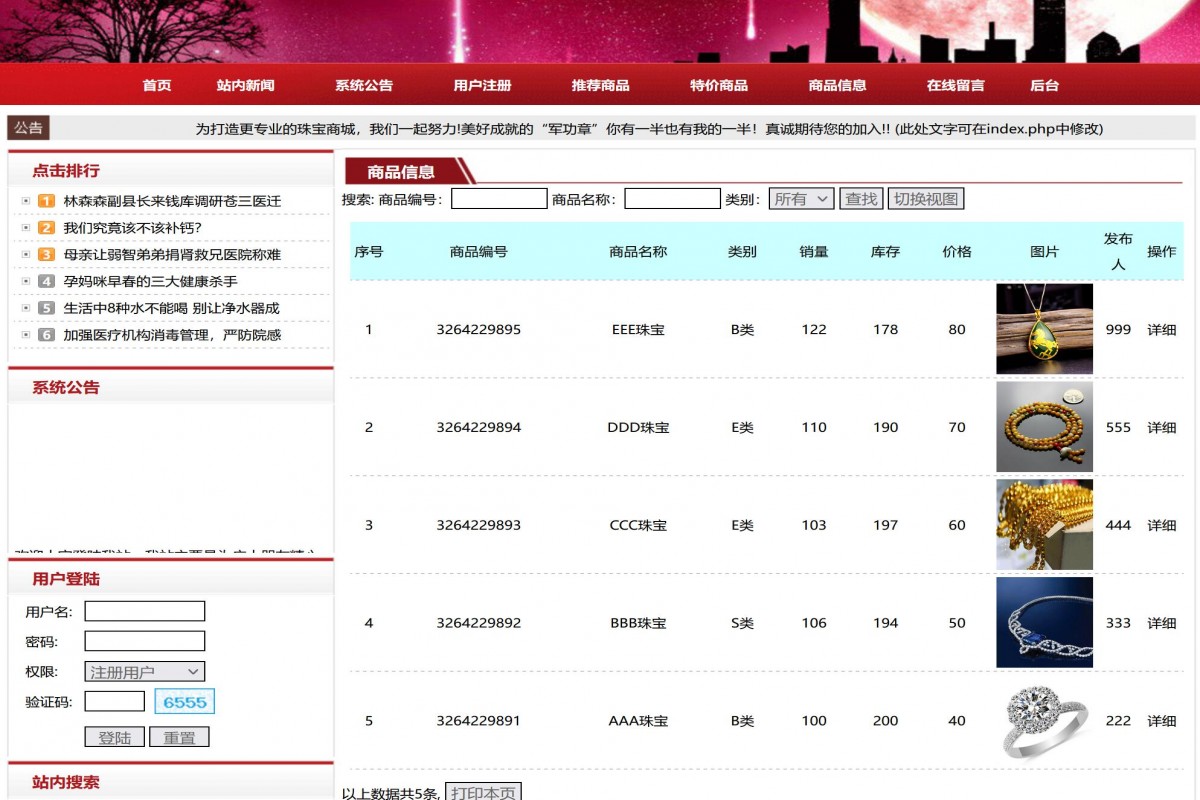This screenshot has width=1200, height=800.
Task: Click the 打印本页 print button
Action: [x=483, y=791]
